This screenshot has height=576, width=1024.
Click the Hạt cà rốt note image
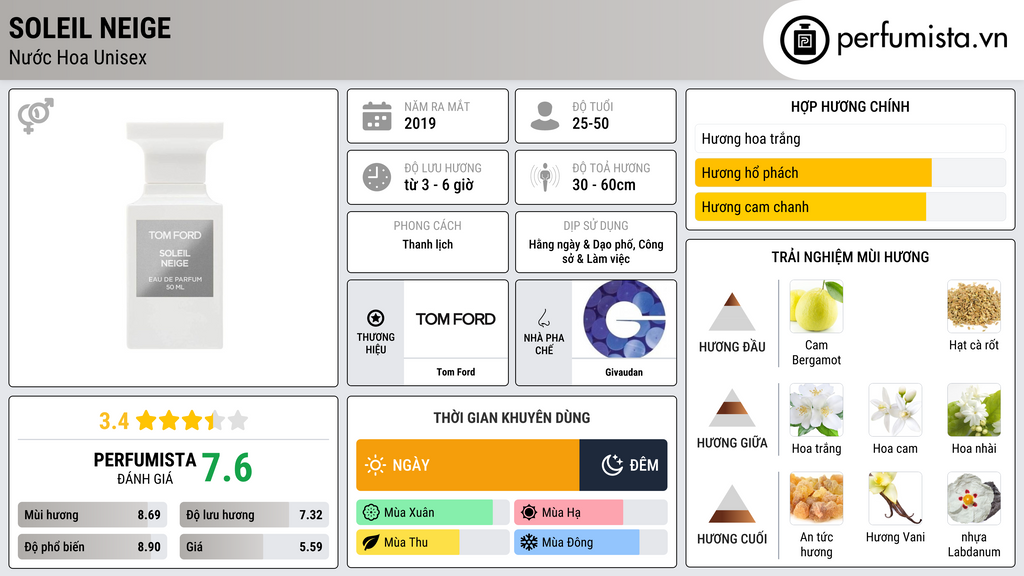[974, 307]
